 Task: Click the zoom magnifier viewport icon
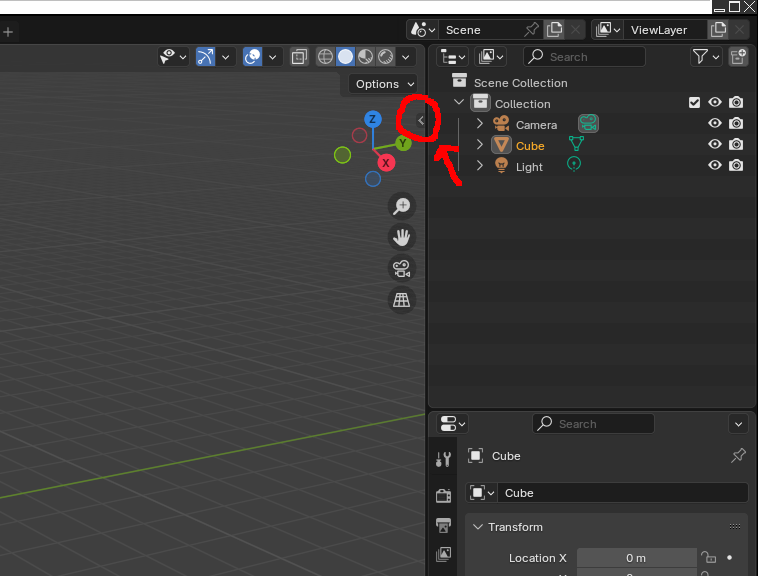click(x=402, y=206)
